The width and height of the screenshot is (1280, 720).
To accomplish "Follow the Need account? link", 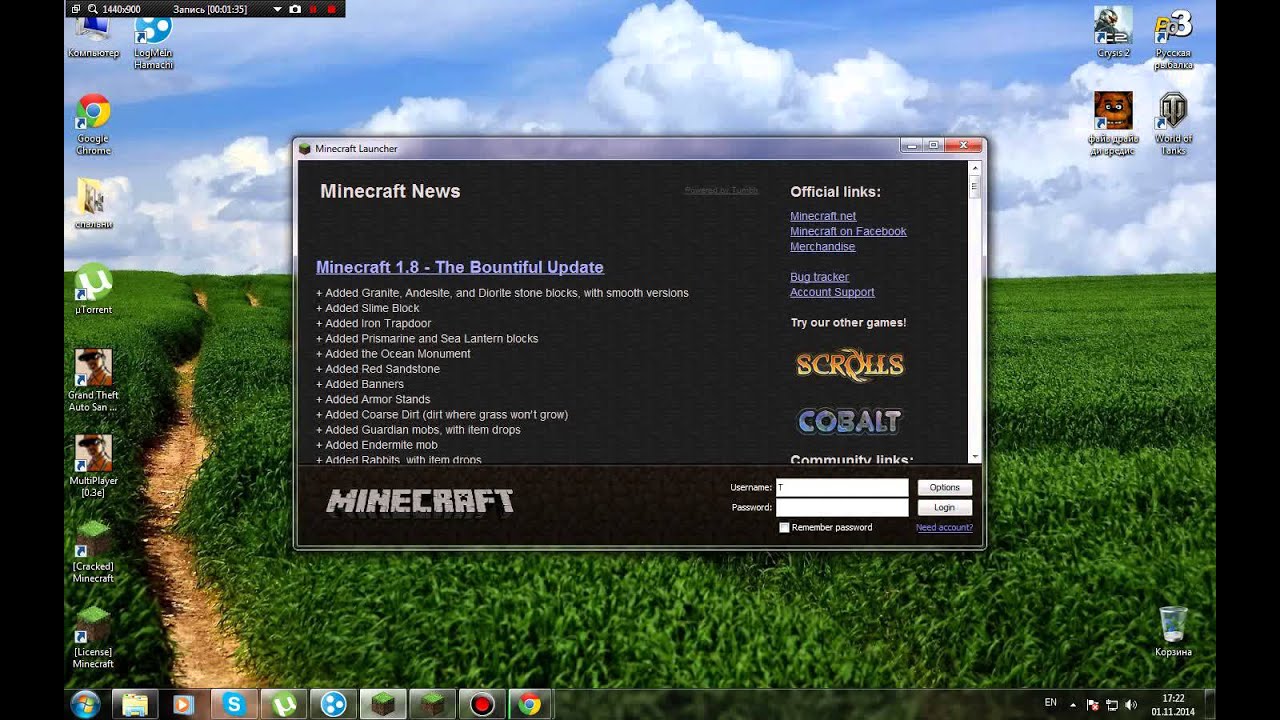I will (944, 527).
